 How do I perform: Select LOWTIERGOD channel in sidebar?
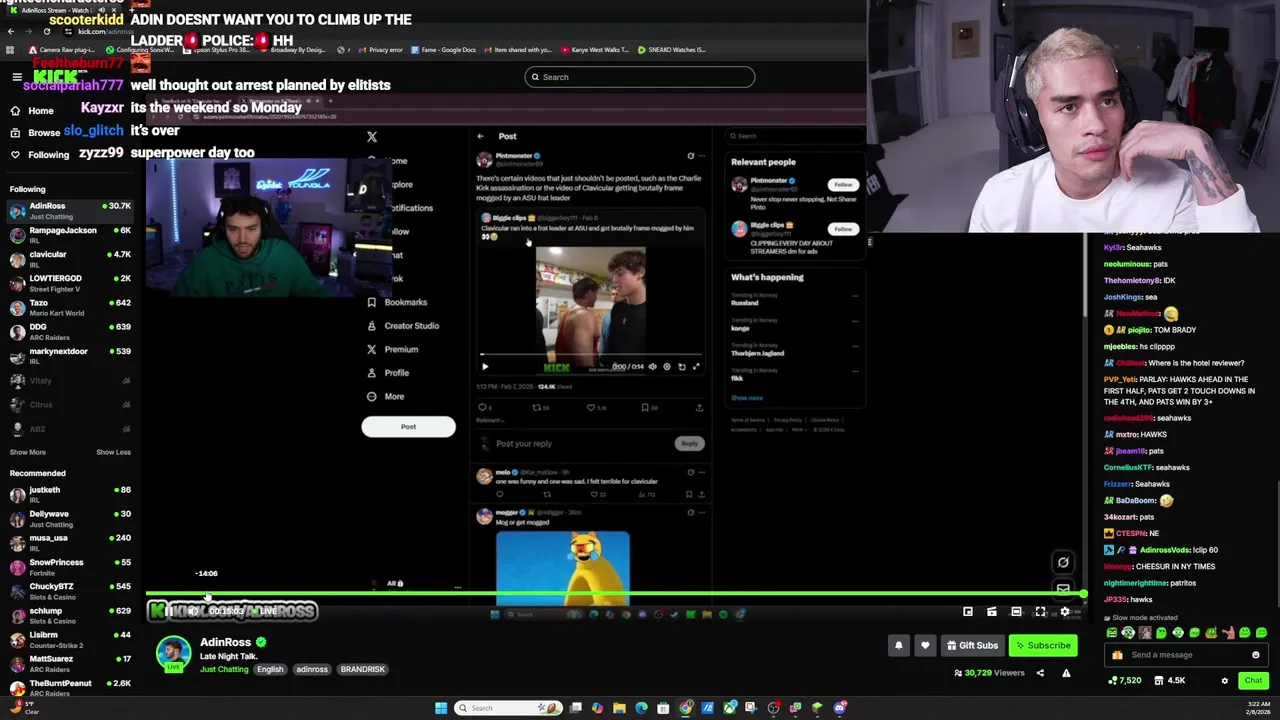pyautogui.click(x=70, y=283)
